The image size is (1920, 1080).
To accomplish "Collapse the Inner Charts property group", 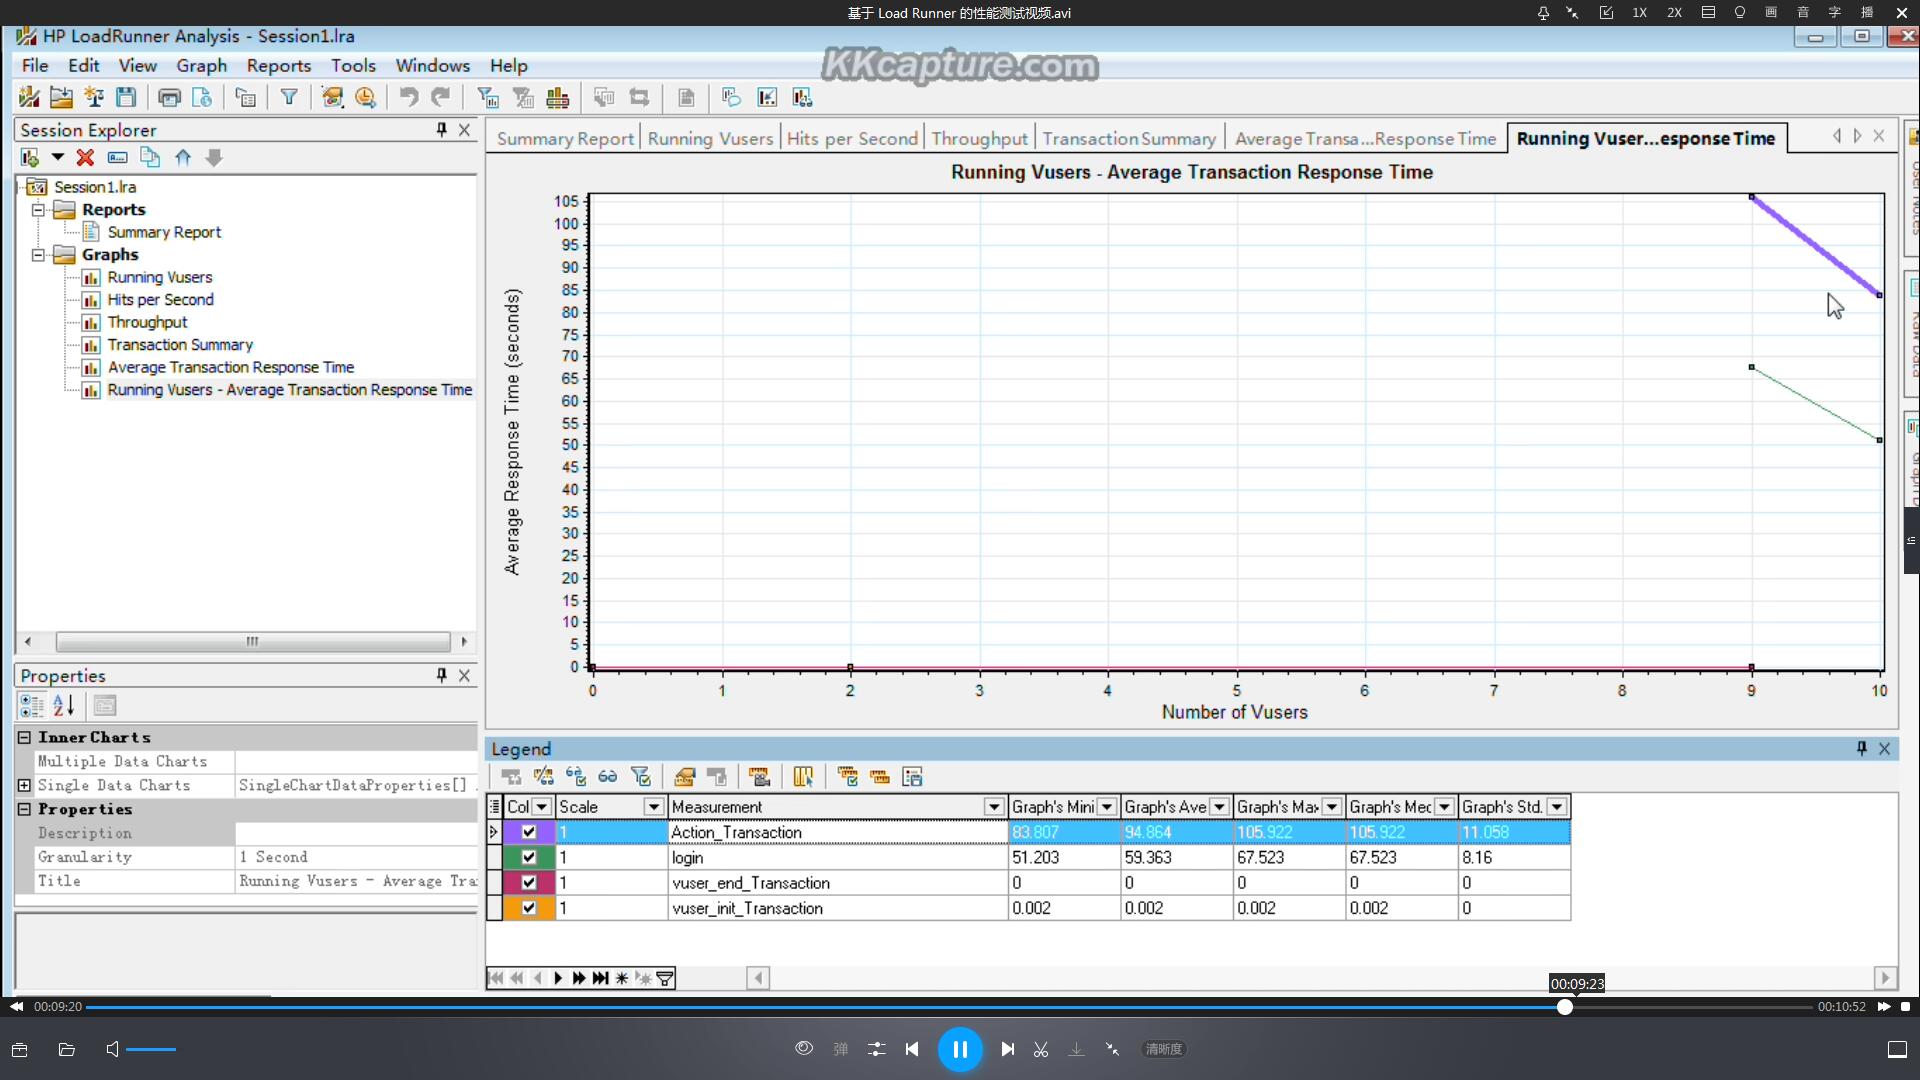I will [24, 737].
